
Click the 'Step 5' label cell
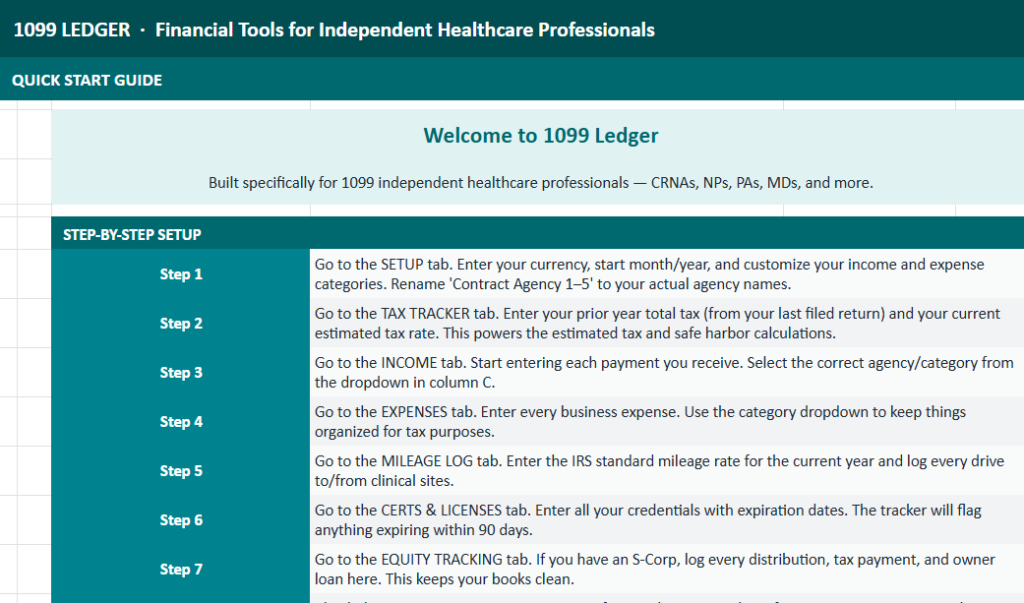[x=181, y=471]
